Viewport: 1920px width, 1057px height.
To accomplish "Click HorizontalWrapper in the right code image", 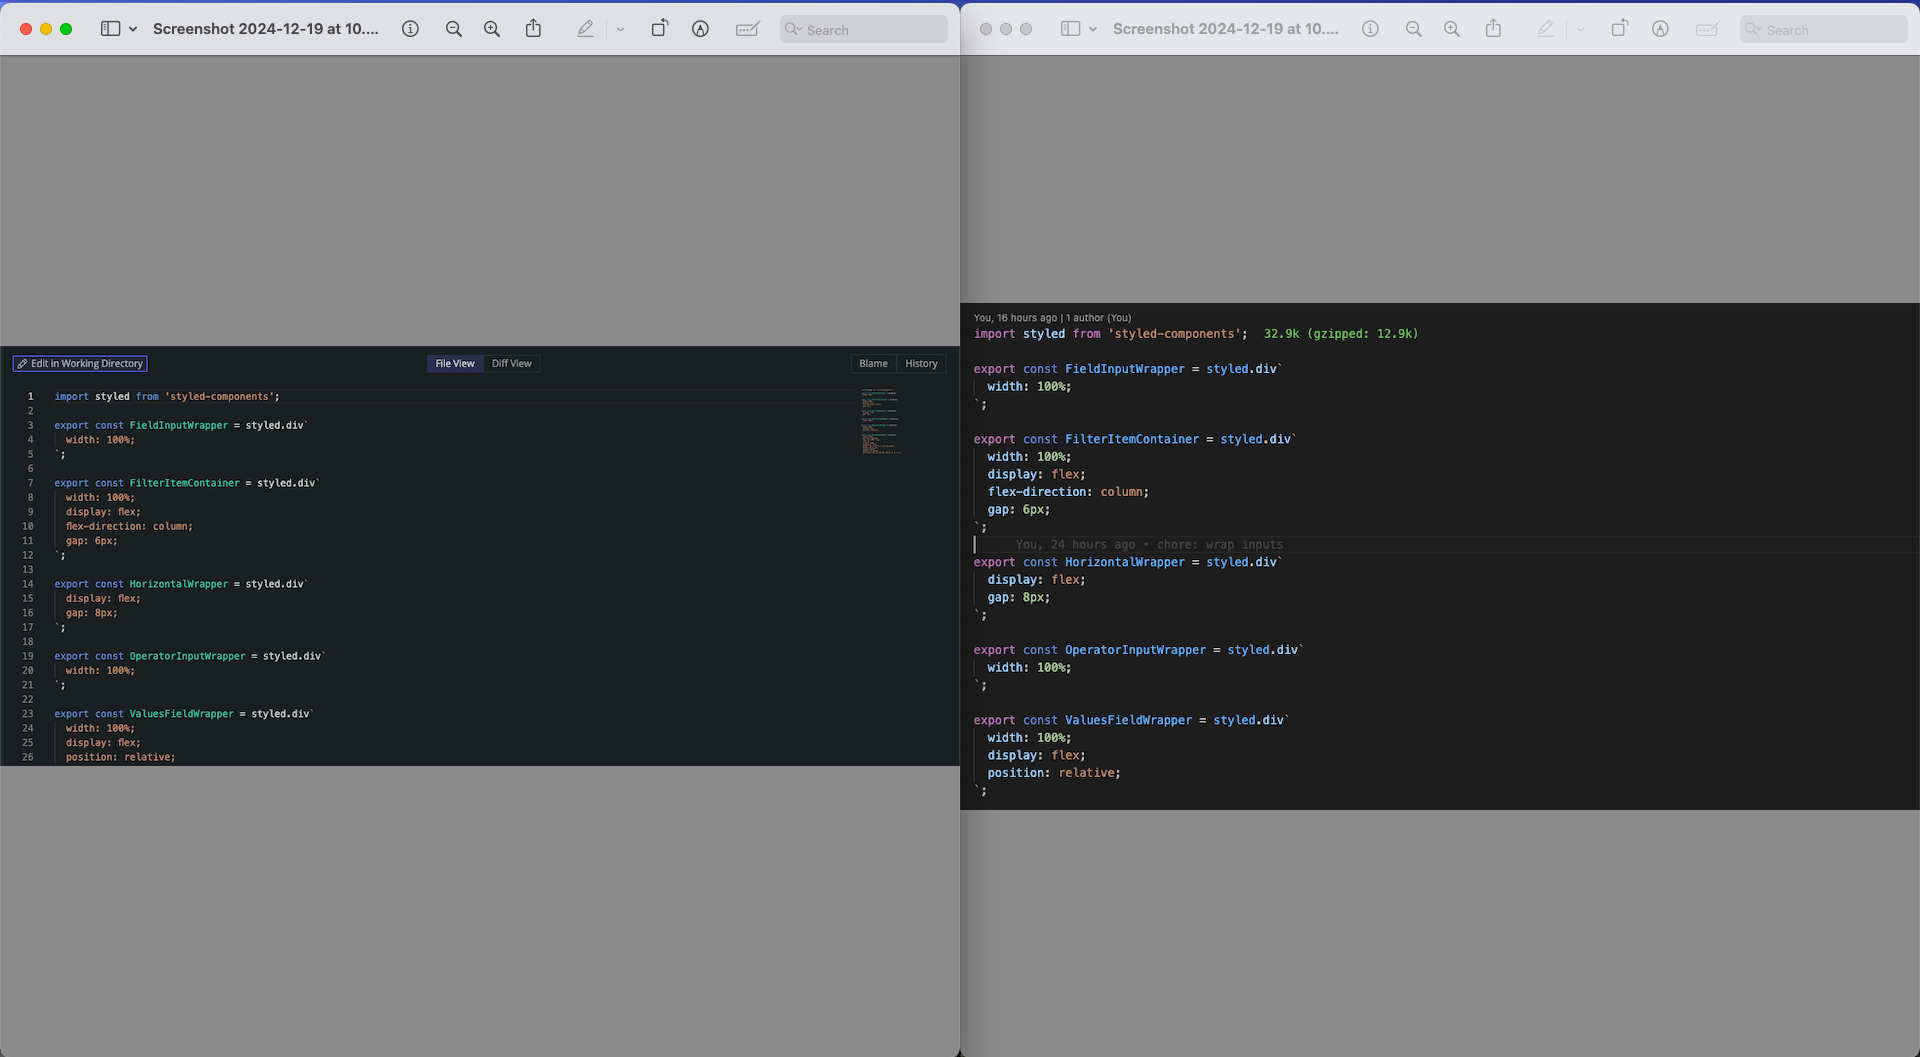I will click(x=1124, y=562).
